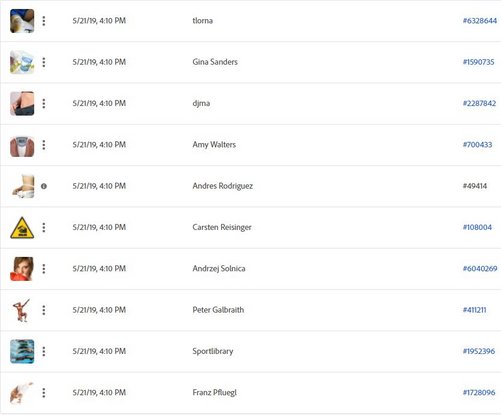Open asset link #108004

[x=477, y=227]
